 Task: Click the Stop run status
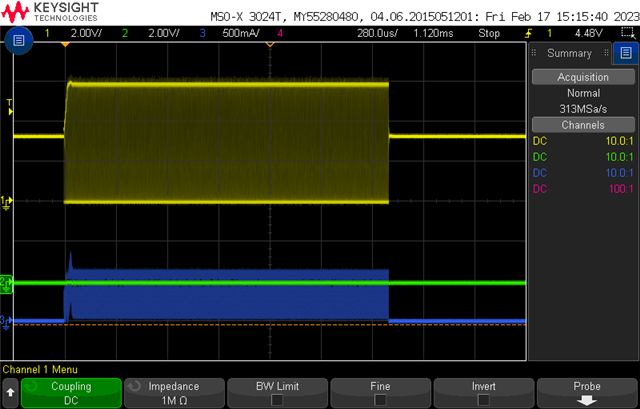(489, 33)
